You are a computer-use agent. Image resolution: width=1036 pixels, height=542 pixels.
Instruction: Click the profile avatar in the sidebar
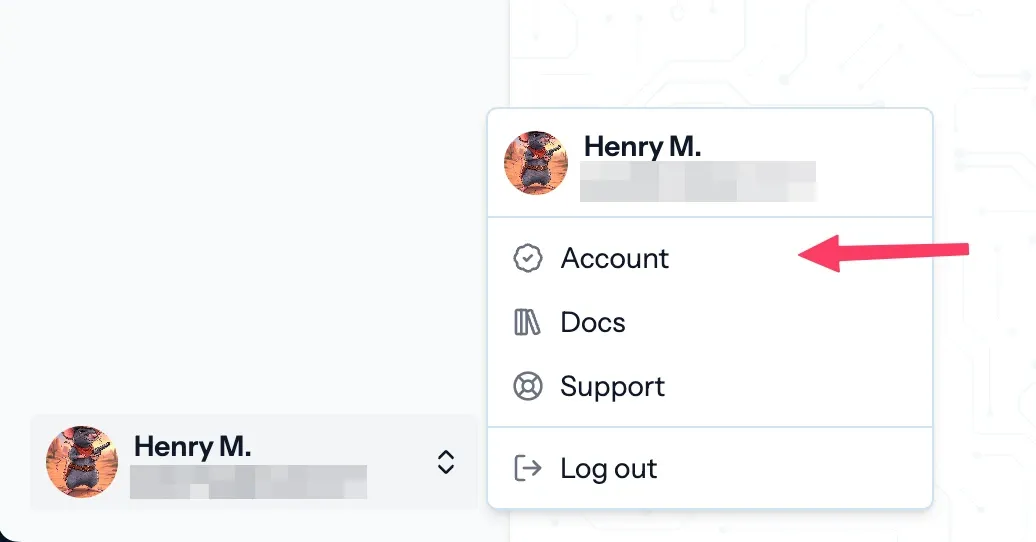click(x=82, y=462)
